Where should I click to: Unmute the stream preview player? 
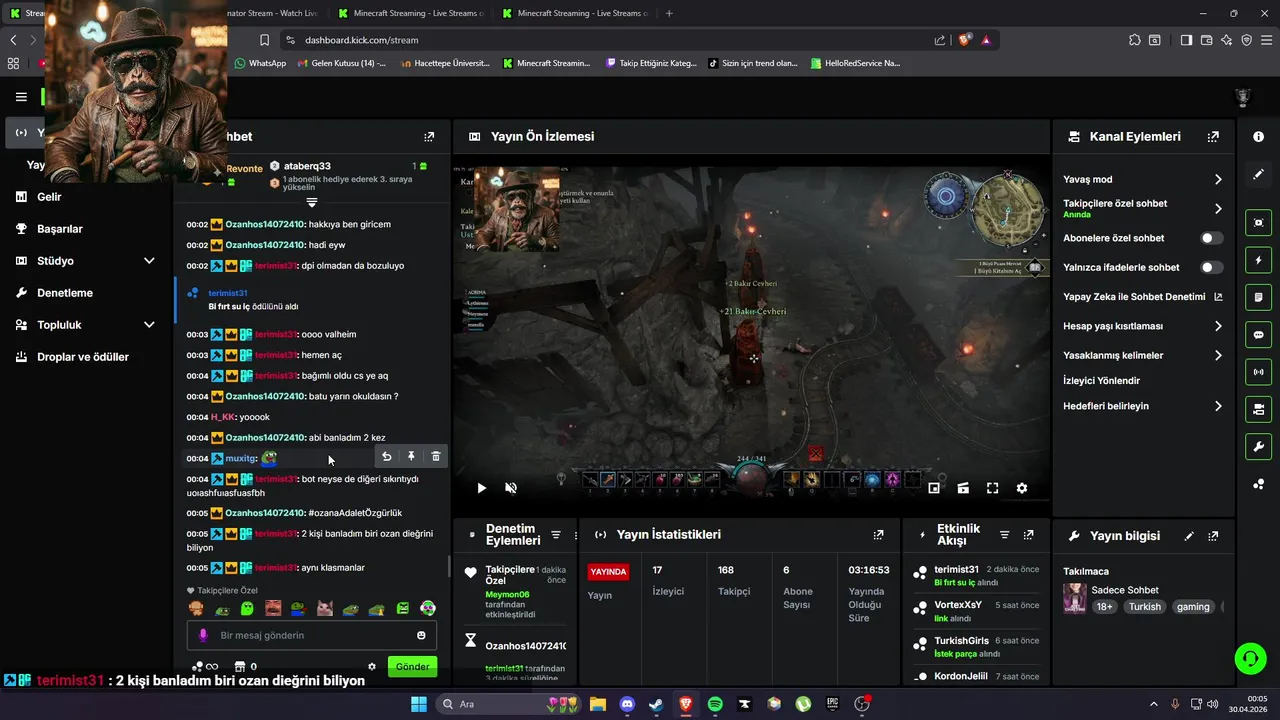[x=510, y=488]
